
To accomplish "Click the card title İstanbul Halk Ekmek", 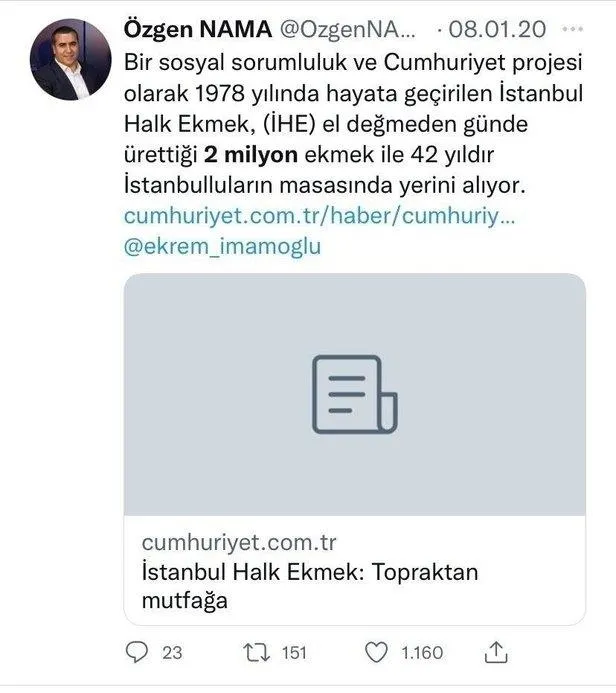I will 310,573.
